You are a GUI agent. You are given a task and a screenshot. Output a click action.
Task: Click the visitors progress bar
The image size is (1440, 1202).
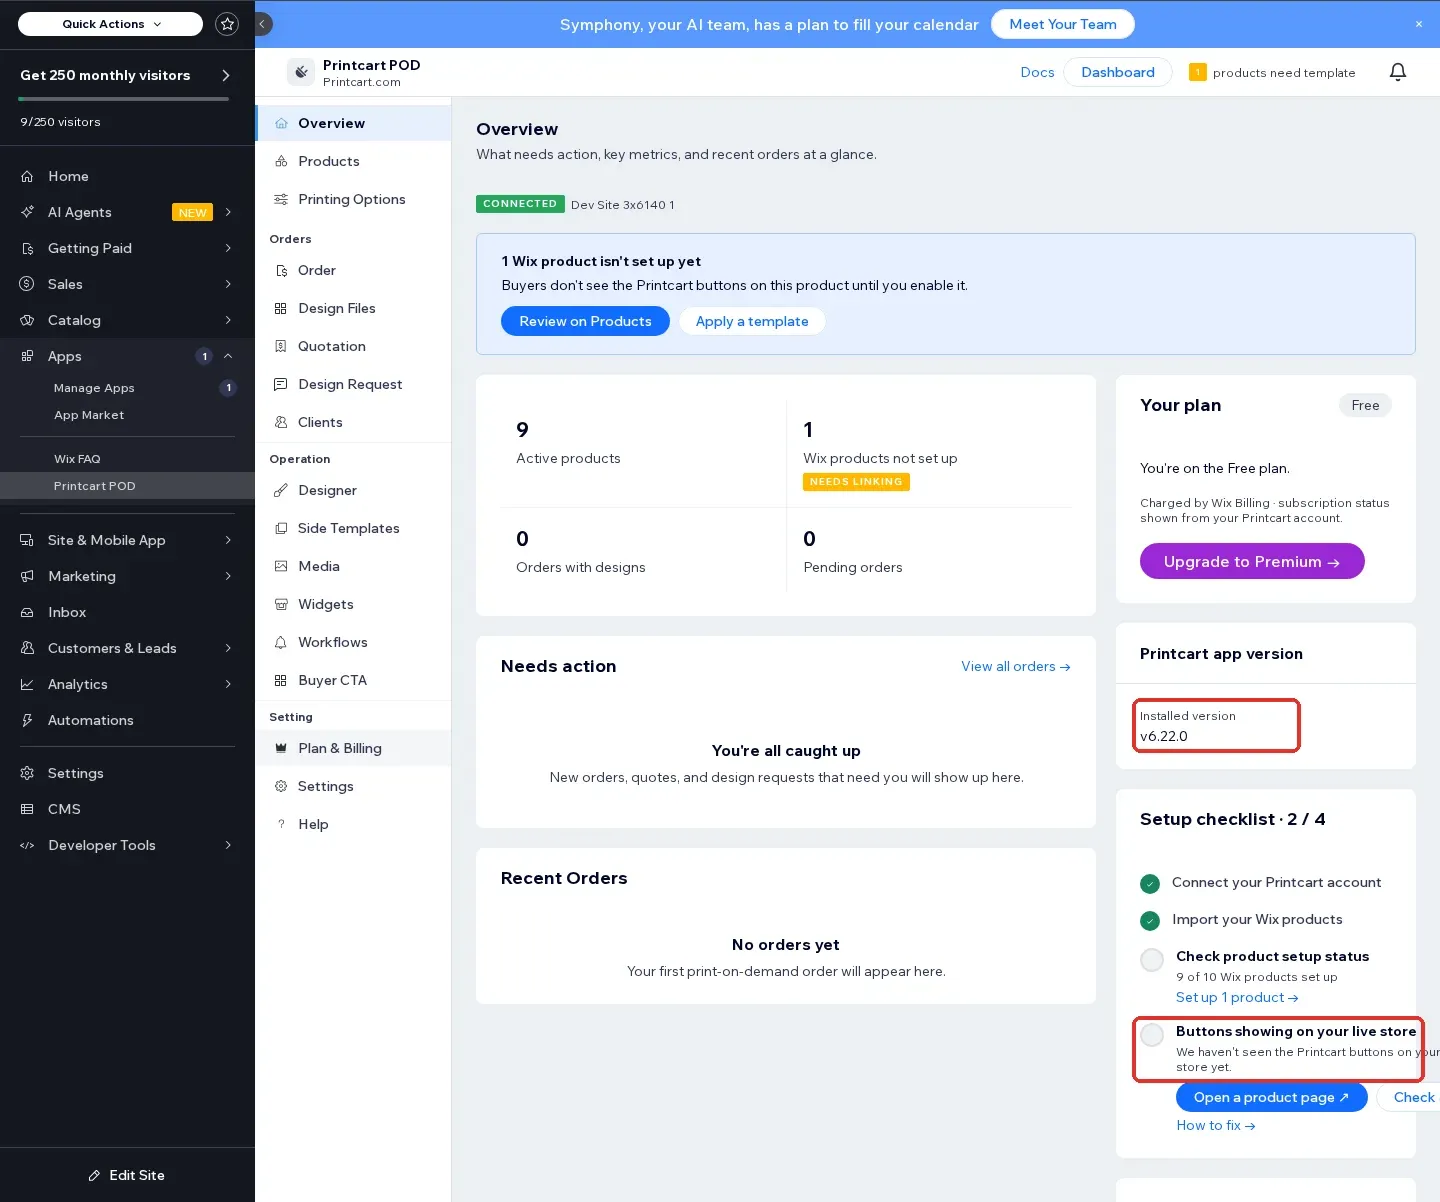coord(124,99)
